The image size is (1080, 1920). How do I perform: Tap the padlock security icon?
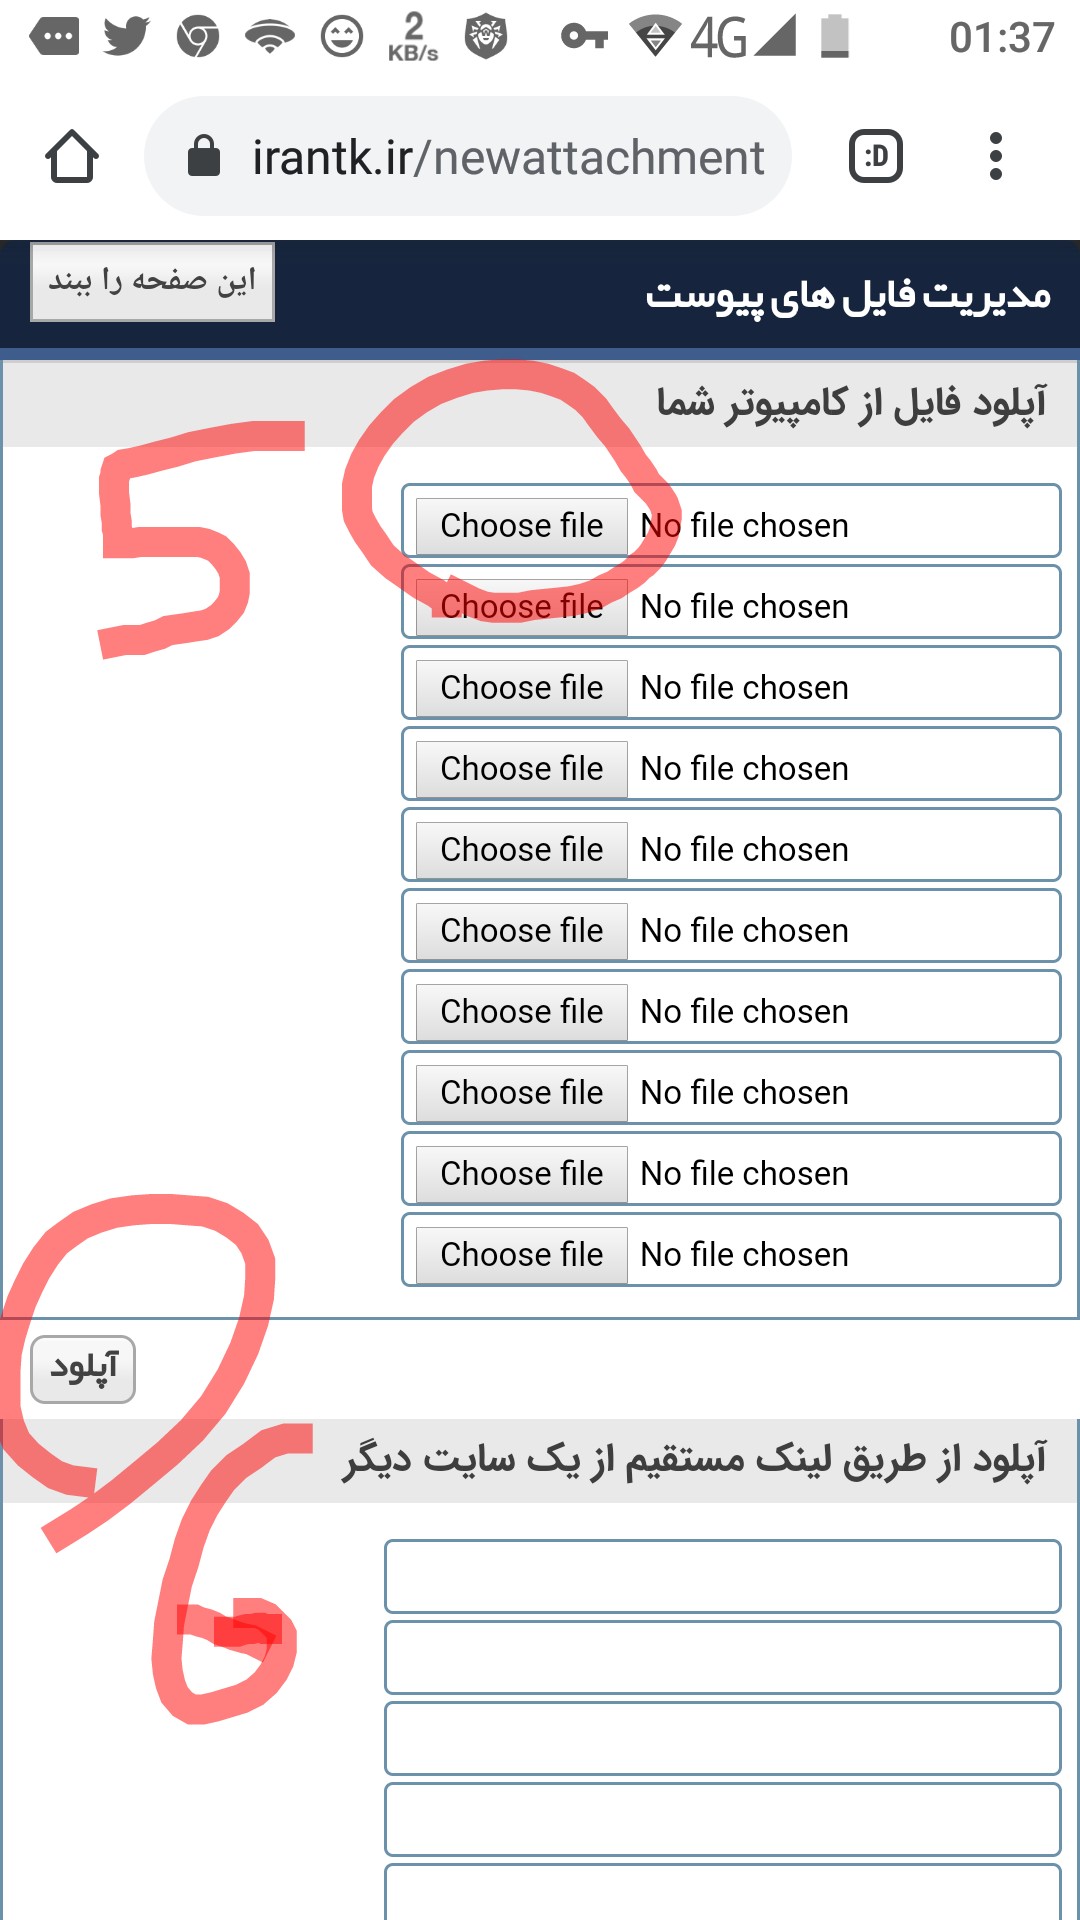(204, 156)
